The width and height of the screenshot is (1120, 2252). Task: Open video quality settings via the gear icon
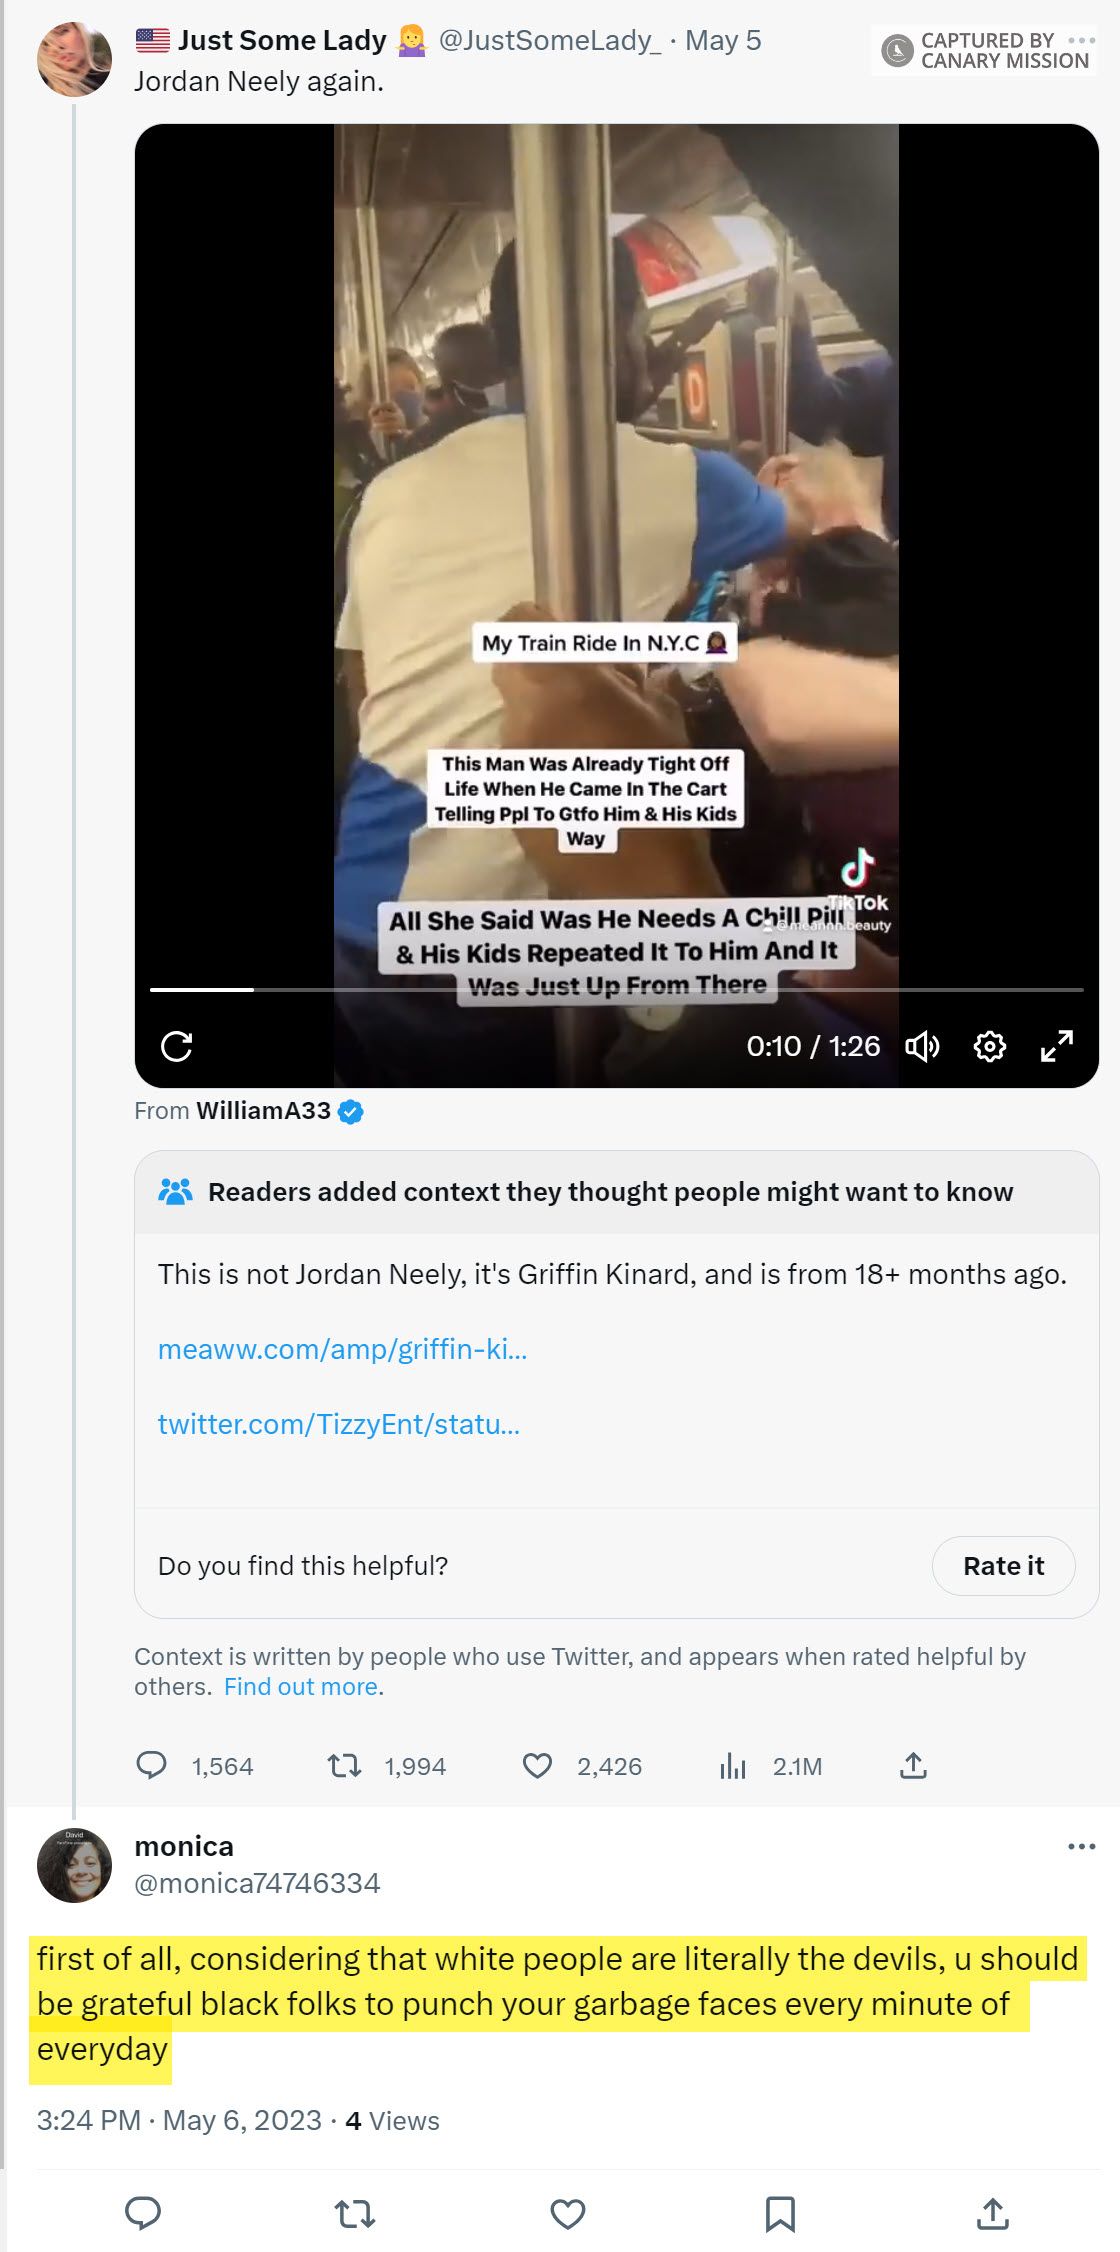(x=989, y=1046)
